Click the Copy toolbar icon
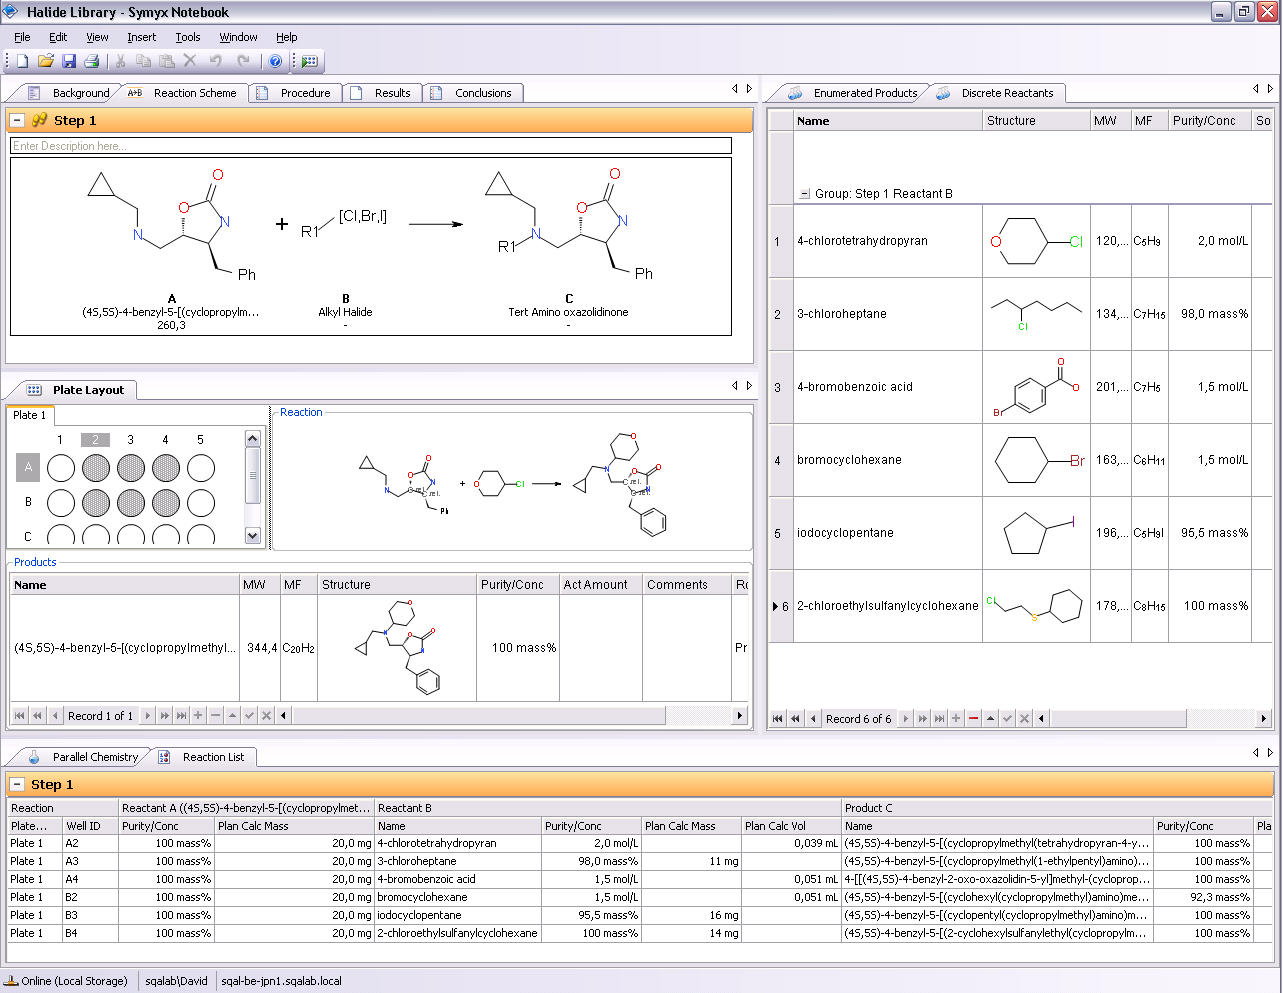 tap(143, 61)
